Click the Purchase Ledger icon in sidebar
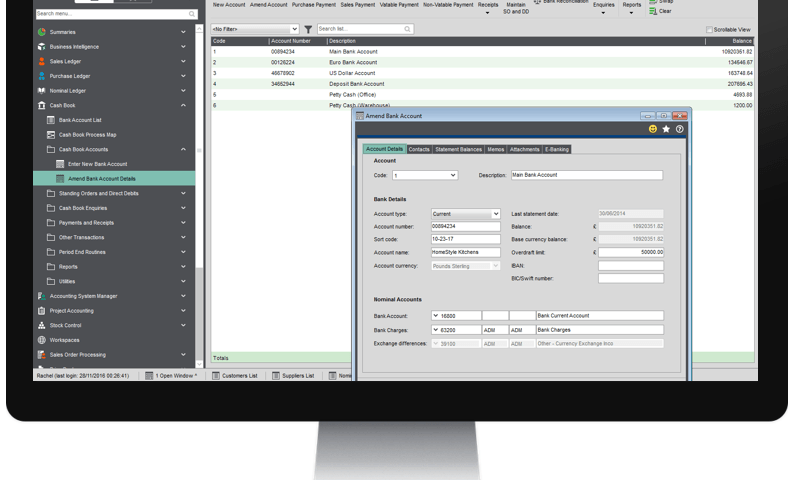 [x=42, y=76]
